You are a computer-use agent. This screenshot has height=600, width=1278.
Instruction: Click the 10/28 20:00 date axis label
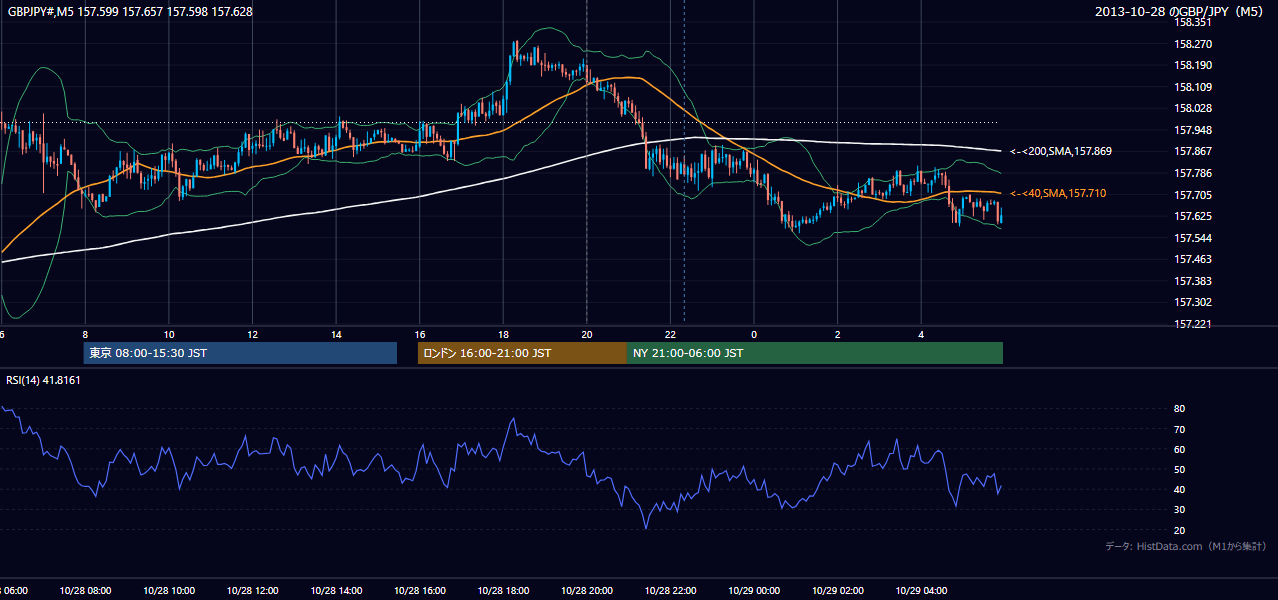[x=587, y=590]
